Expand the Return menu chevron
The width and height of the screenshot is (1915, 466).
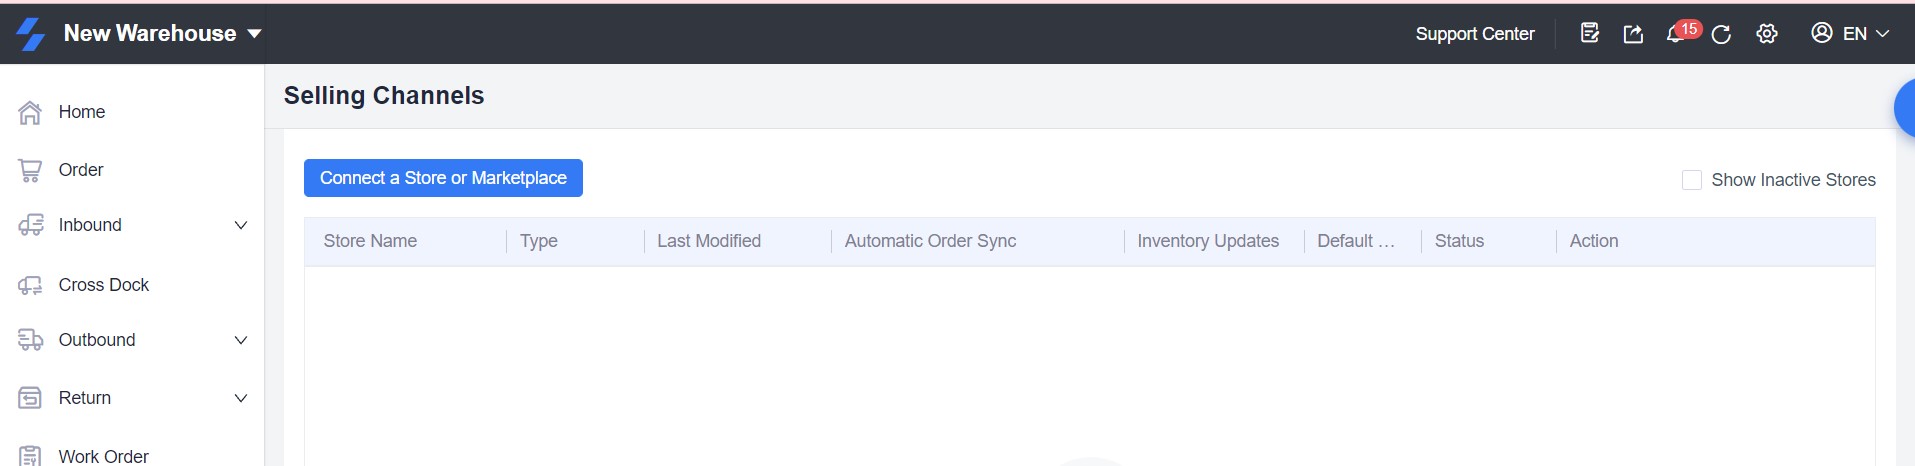[x=241, y=398]
